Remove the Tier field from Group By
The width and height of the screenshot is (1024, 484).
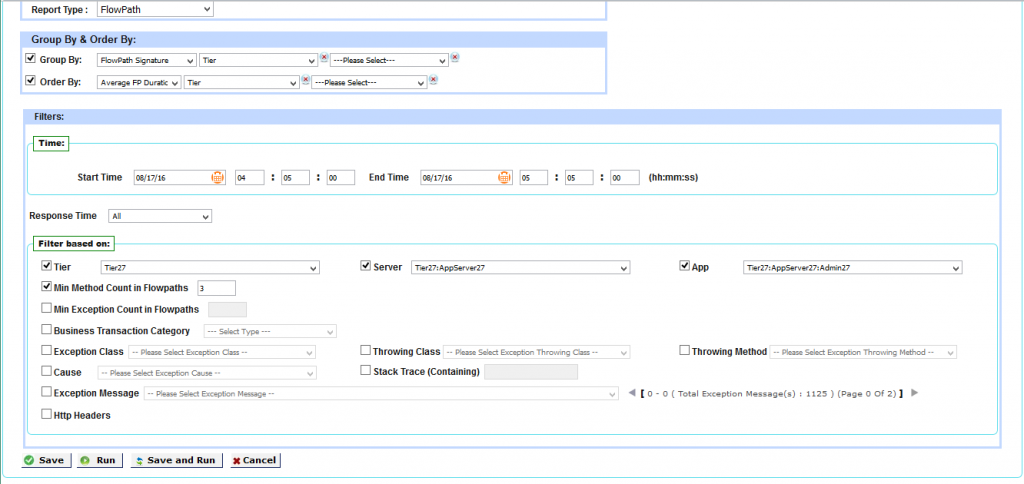pos(324,58)
